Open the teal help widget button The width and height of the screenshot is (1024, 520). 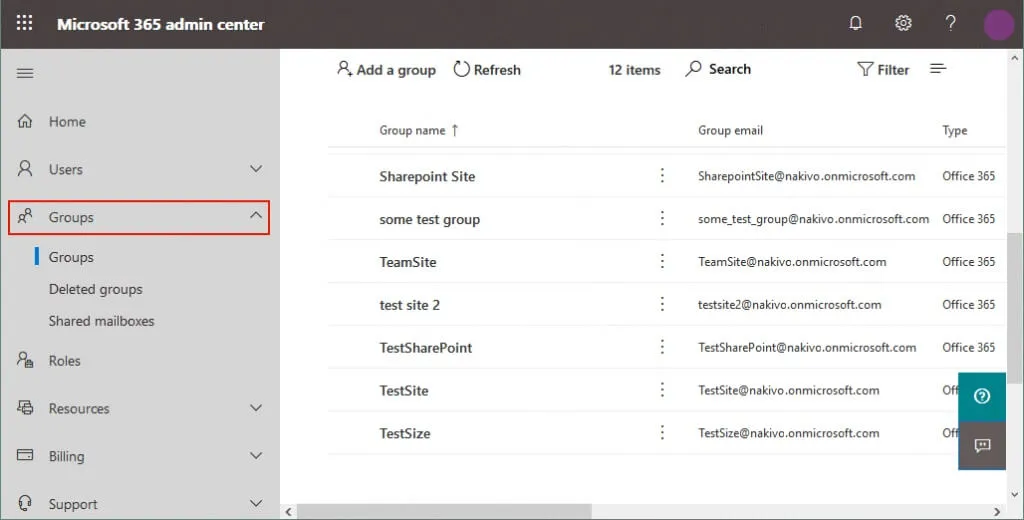(x=981, y=396)
